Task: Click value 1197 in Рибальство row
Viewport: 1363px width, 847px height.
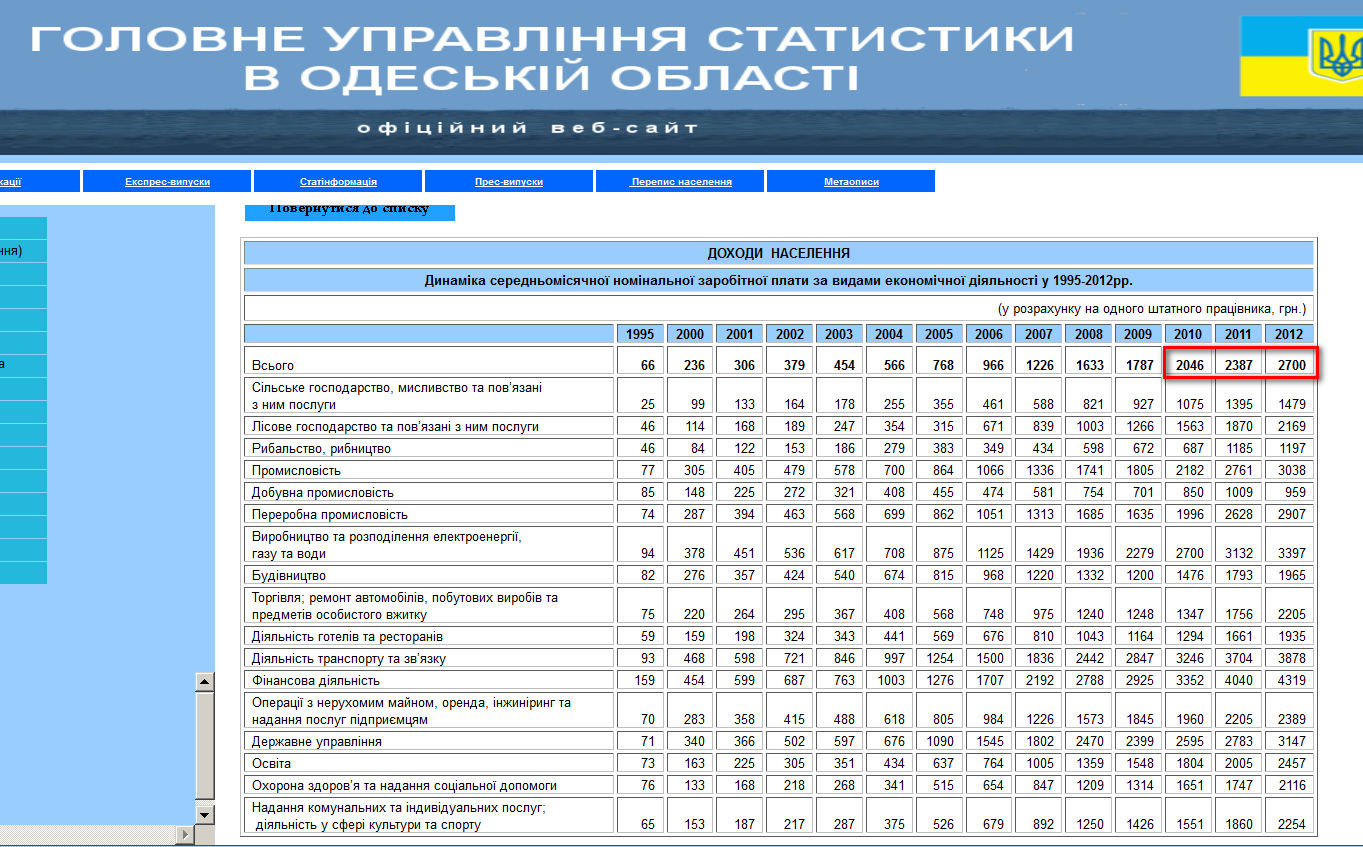Action: click(1290, 448)
